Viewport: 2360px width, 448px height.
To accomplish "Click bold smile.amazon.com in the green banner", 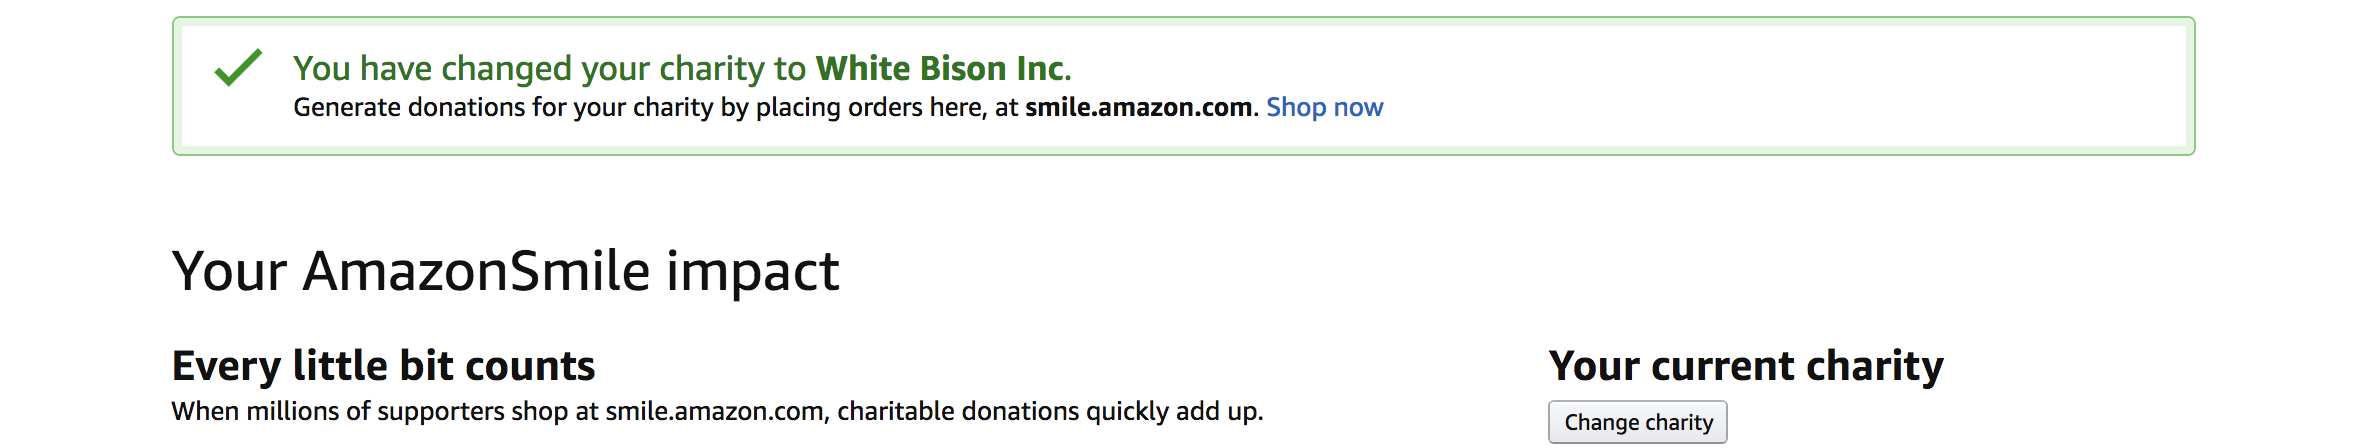I will (x=1138, y=107).
